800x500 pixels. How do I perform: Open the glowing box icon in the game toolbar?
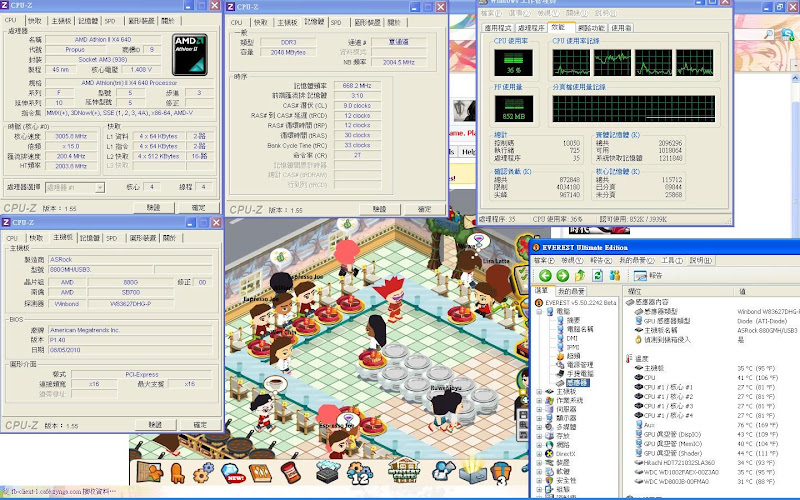(x=473, y=470)
